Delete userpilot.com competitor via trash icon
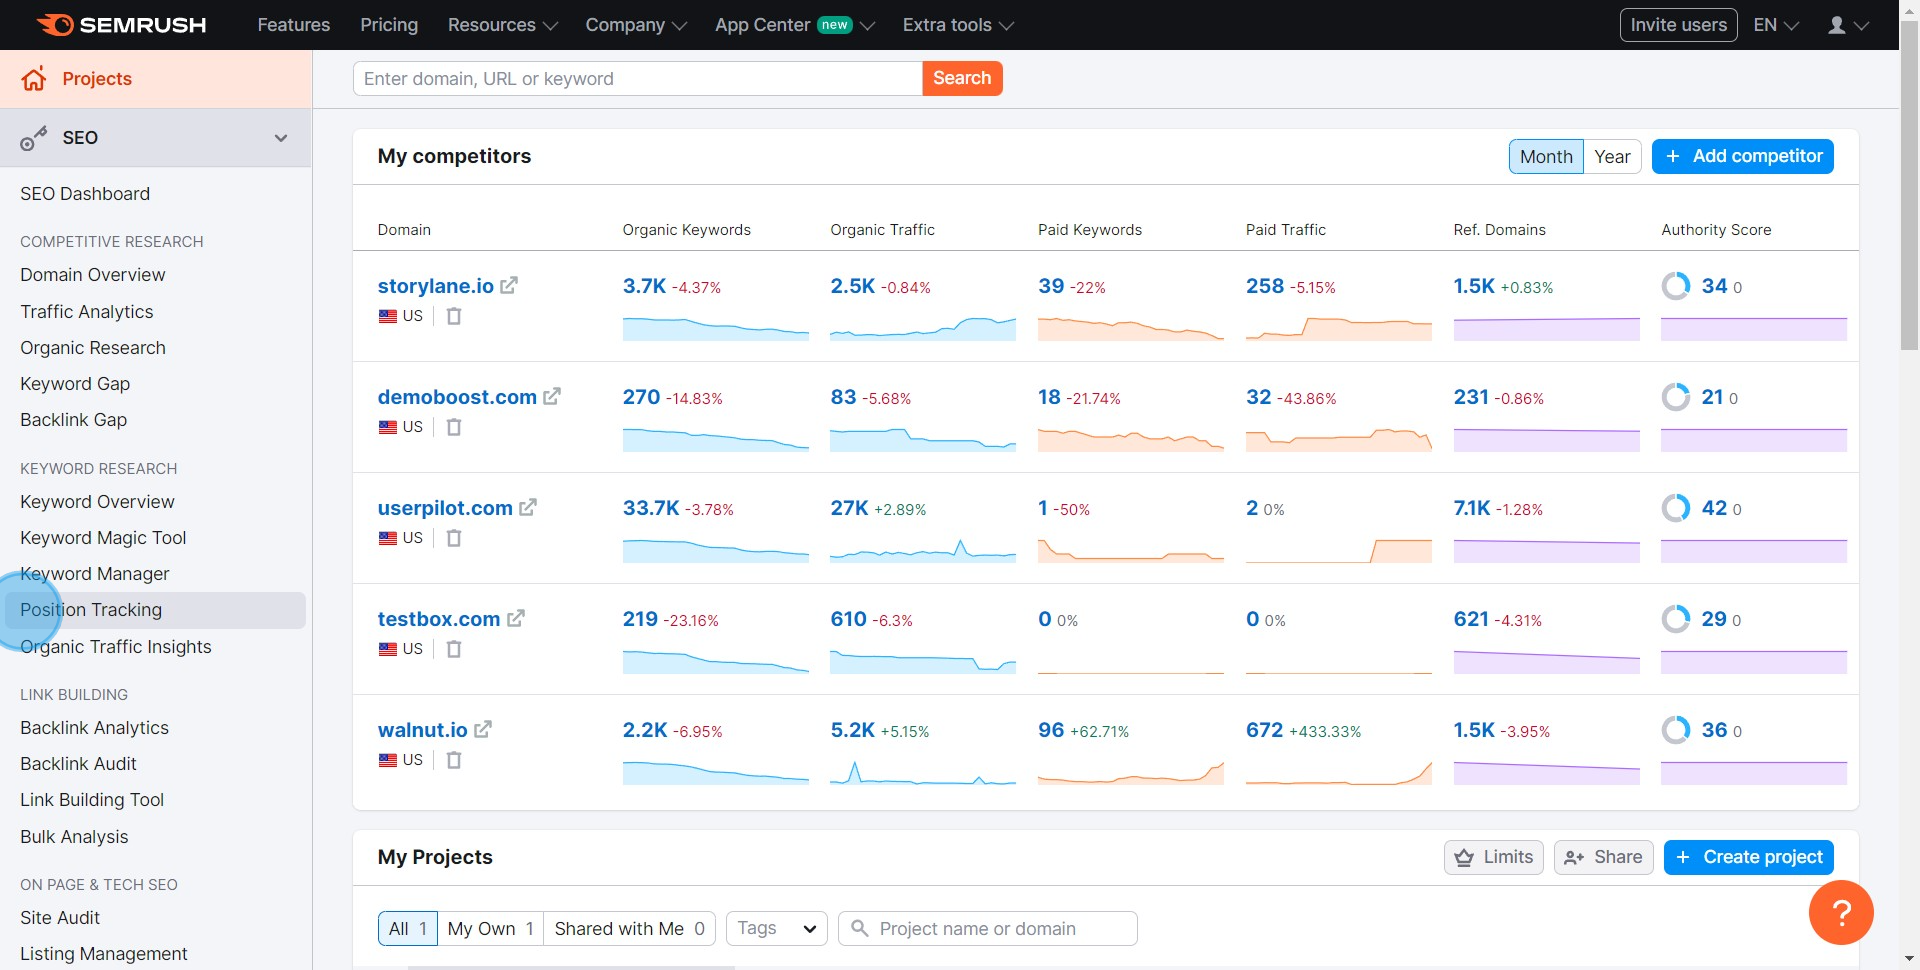The image size is (1920, 970). 454,538
